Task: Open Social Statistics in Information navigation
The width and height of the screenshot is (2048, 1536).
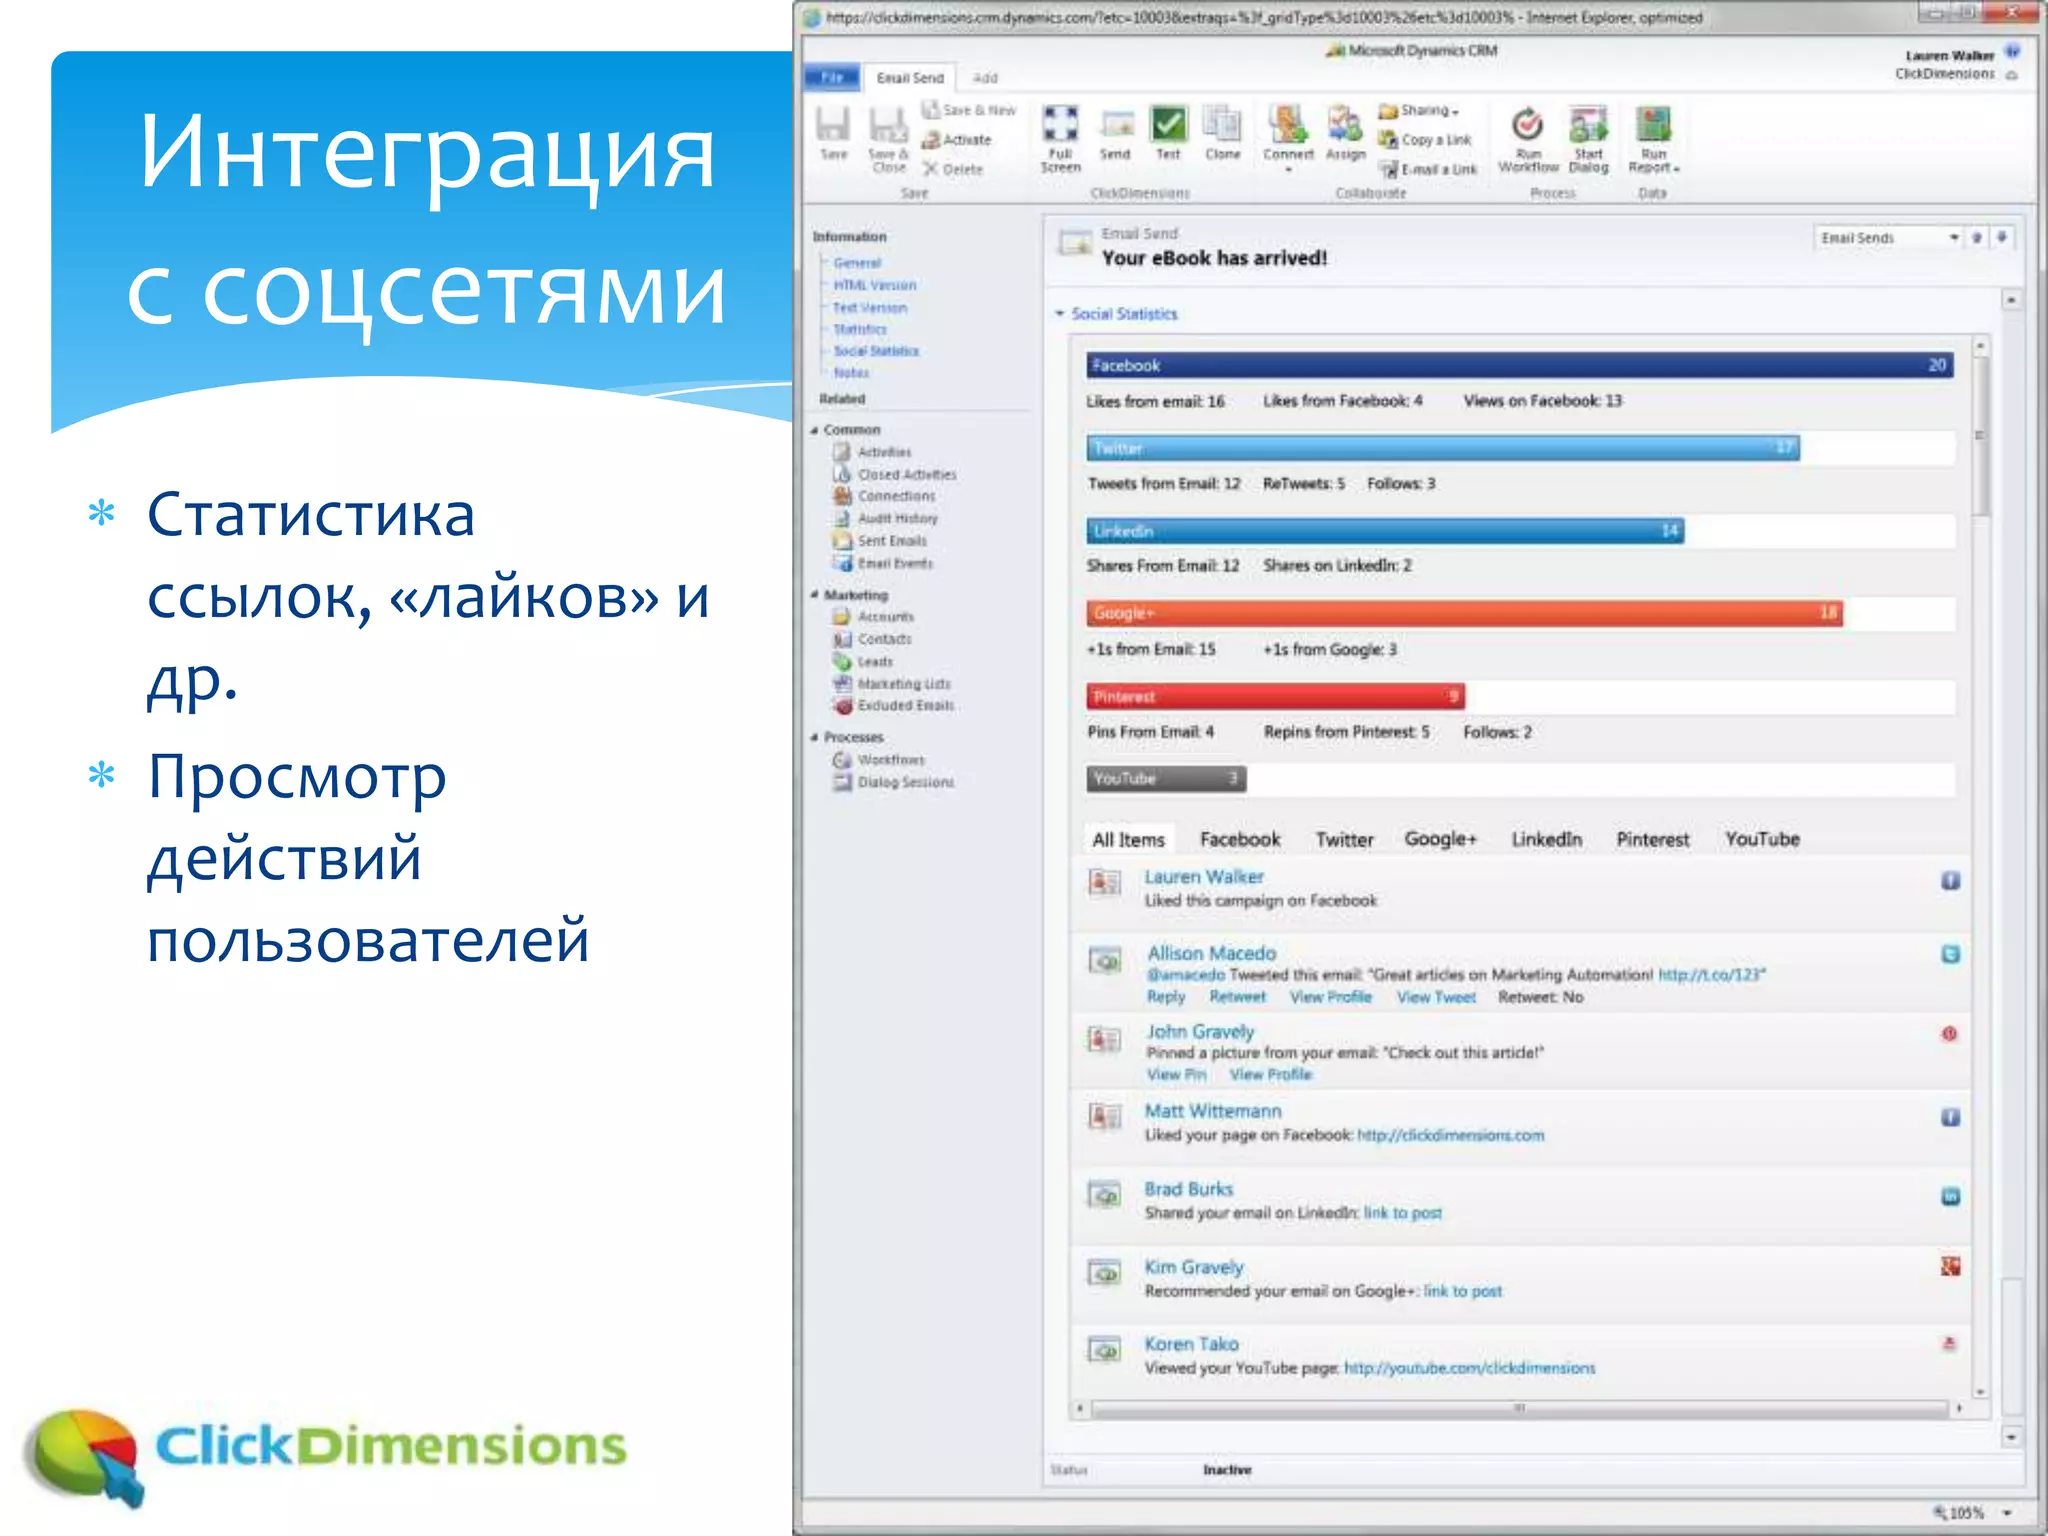Action: [876, 351]
